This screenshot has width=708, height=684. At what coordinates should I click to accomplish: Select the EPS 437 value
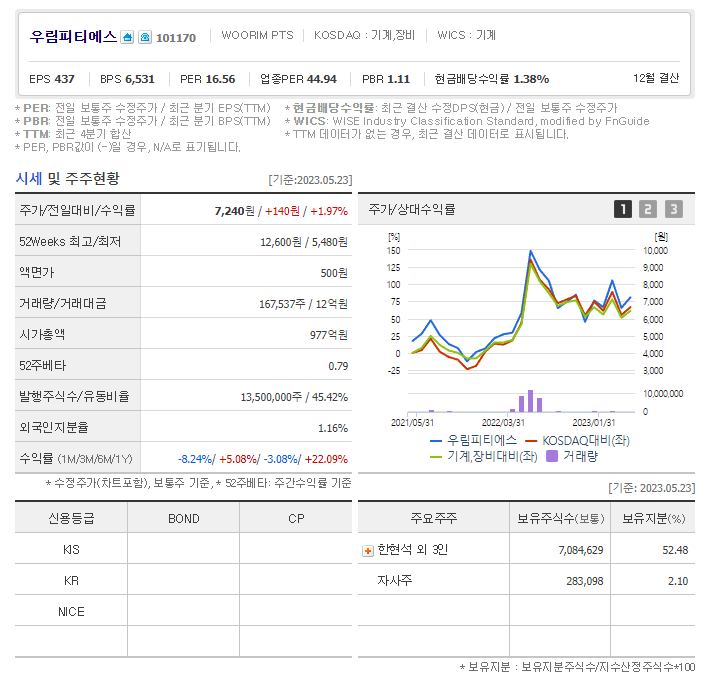click(52, 79)
